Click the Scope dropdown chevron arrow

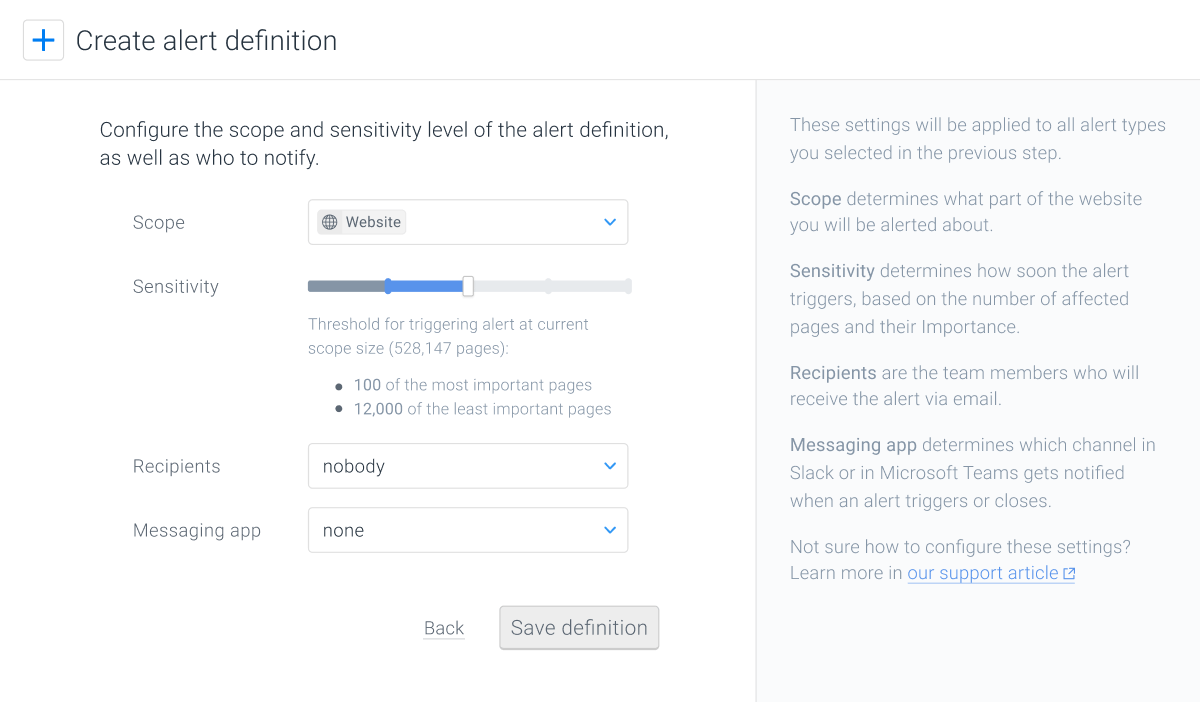610,222
